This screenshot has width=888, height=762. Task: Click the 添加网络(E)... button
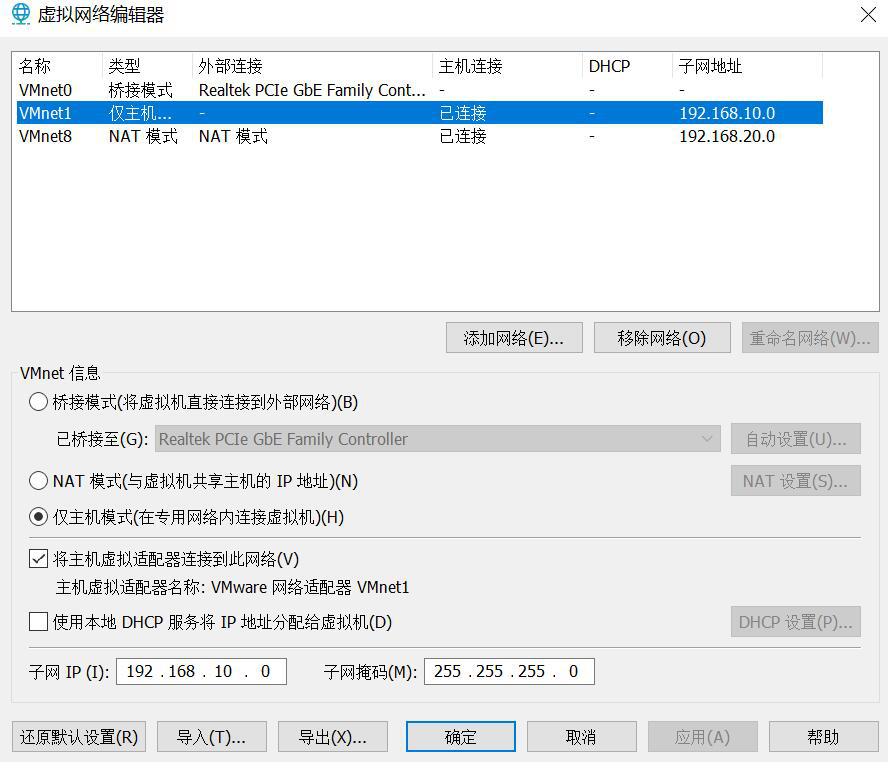pyautogui.click(x=514, y=338)
